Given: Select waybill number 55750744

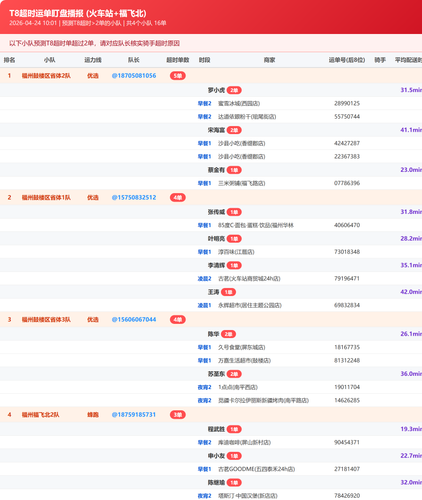Looking at the screenshot, I should click(347, 117).
